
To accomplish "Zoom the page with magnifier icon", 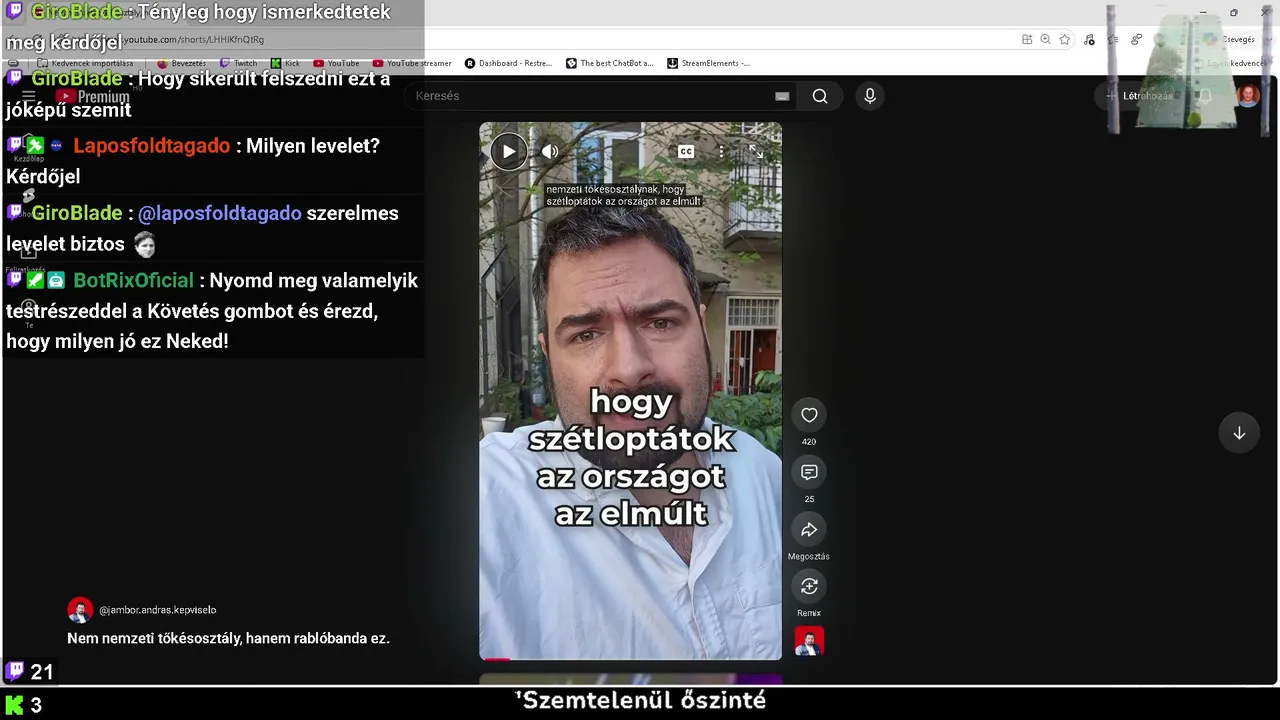I will 1045,39.
